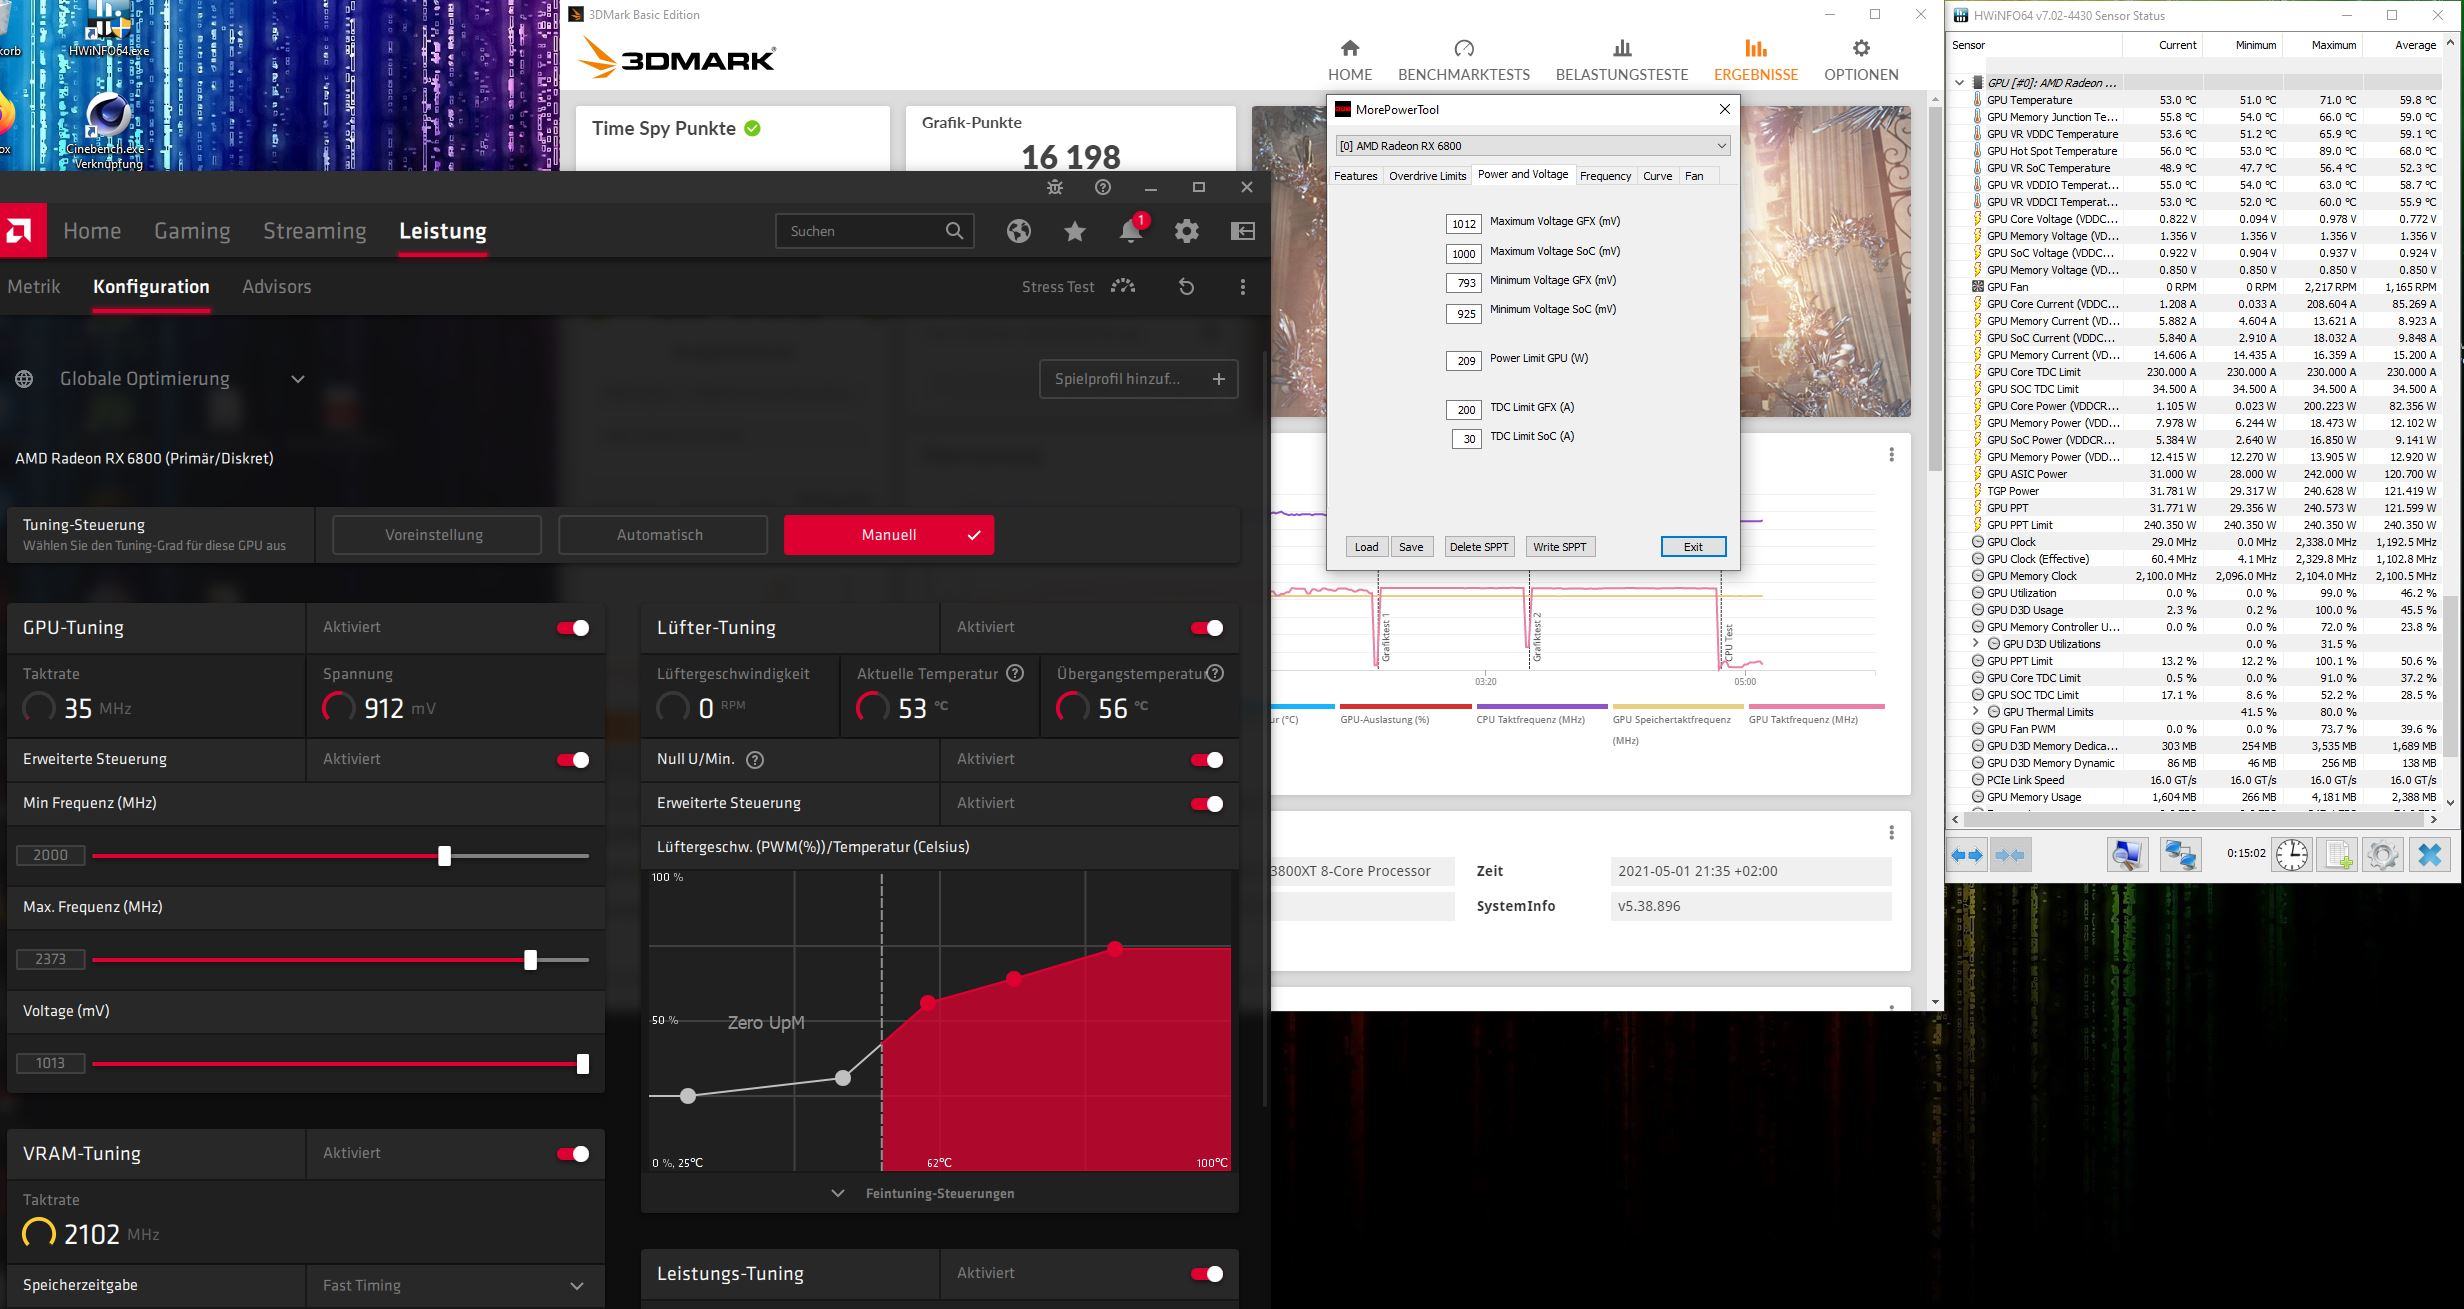Turn off Null U/Min. switch

pos(1206,760)
